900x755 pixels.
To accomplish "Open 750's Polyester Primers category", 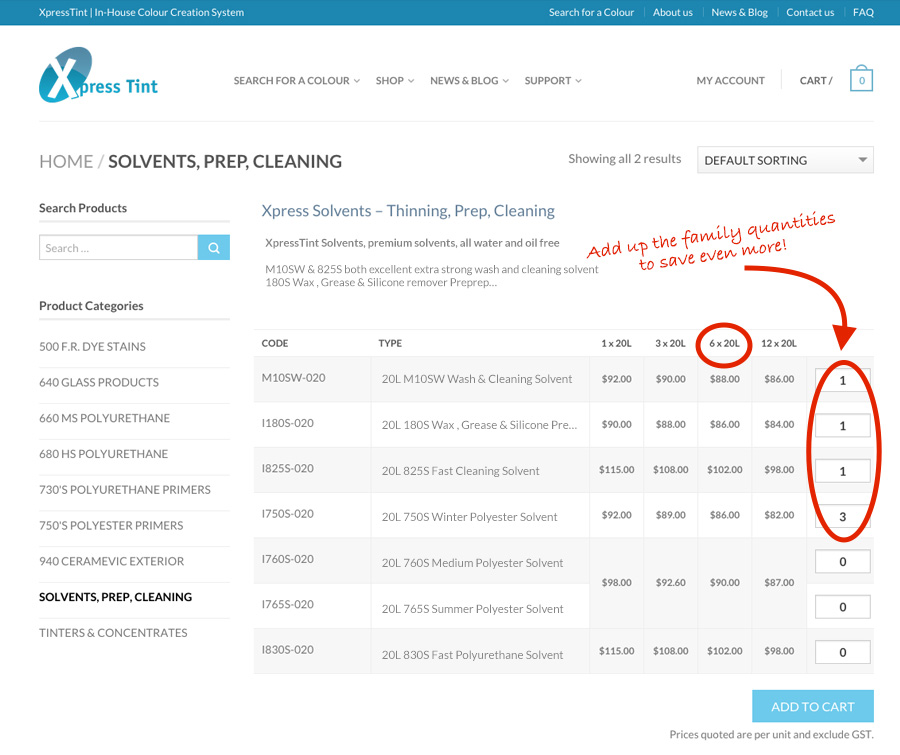I will click(x=111, y=525).
